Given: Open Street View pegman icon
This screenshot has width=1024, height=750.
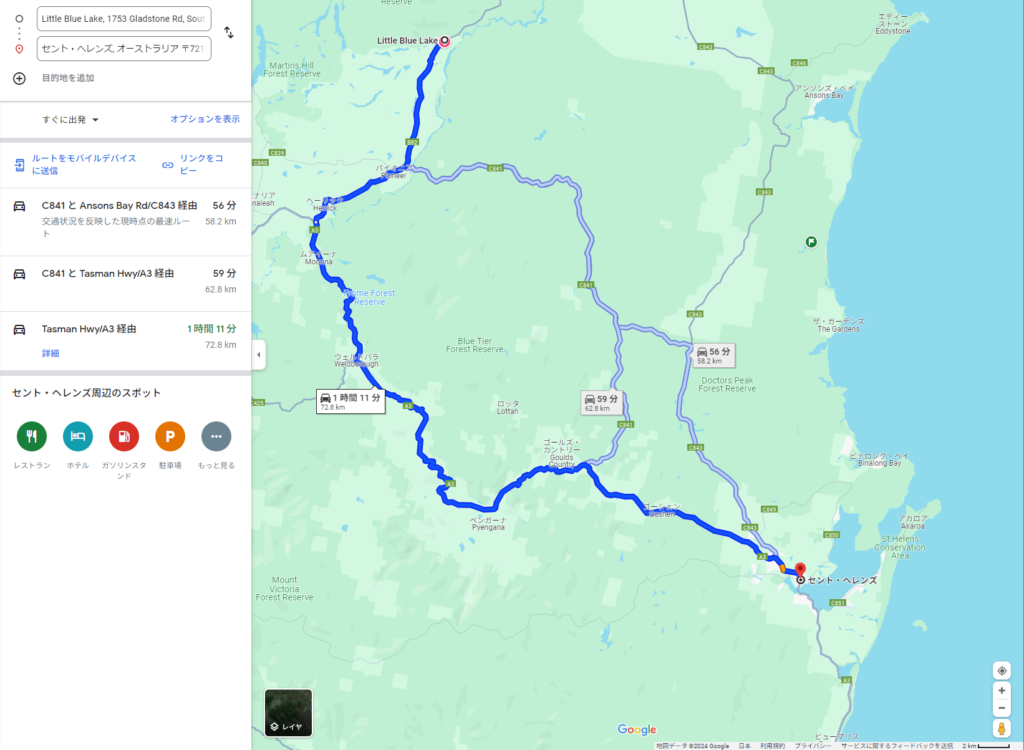Looking at the screenshot, I should tap(1001, 728).
